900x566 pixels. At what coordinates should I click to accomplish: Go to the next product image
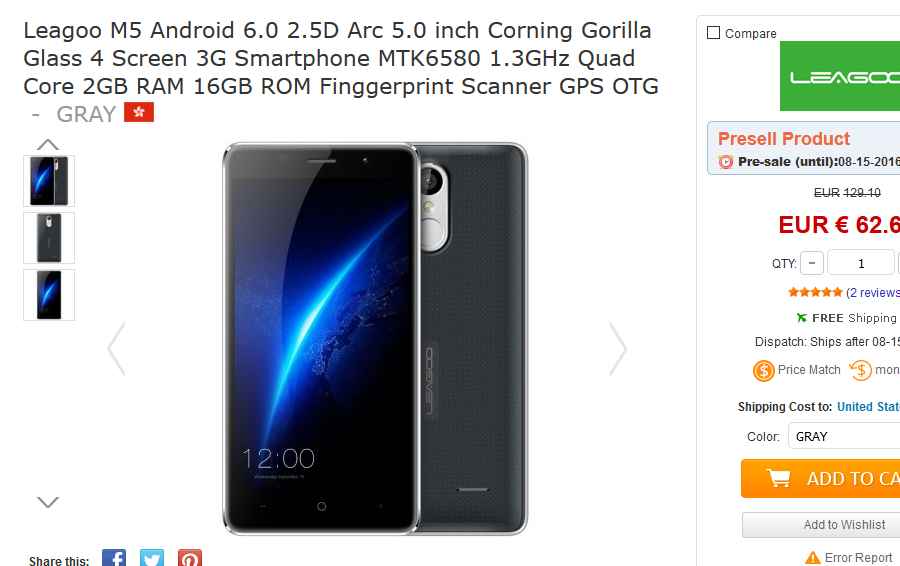[618, 348]
